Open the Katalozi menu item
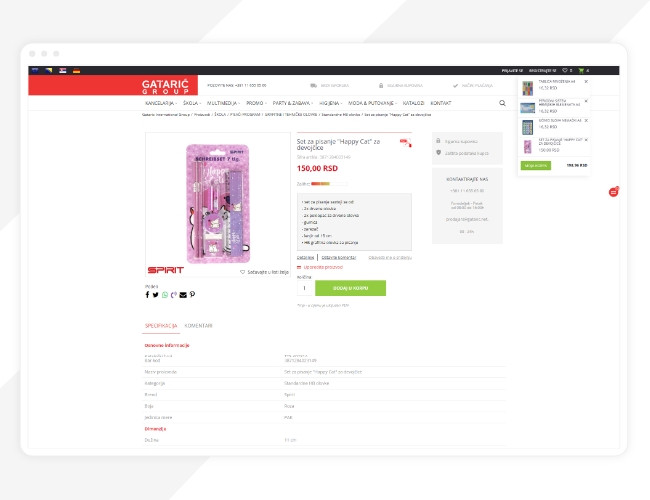Viewport: 650px width, 500px height. click(413, 103)
